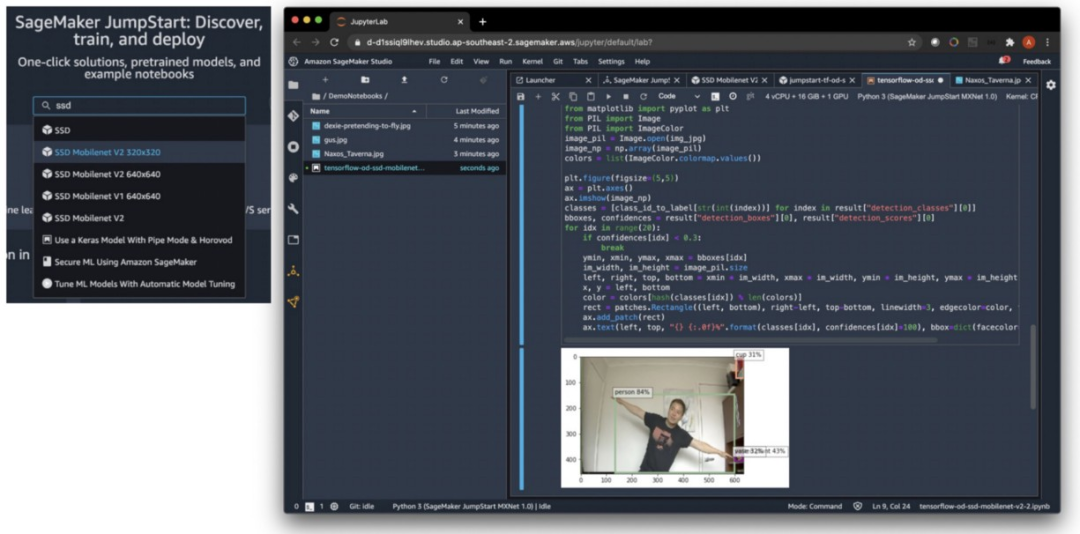This screenshot has width=1080, height=534.
Task: Open the palette commands sidebar icon
Action: [293, 178]
